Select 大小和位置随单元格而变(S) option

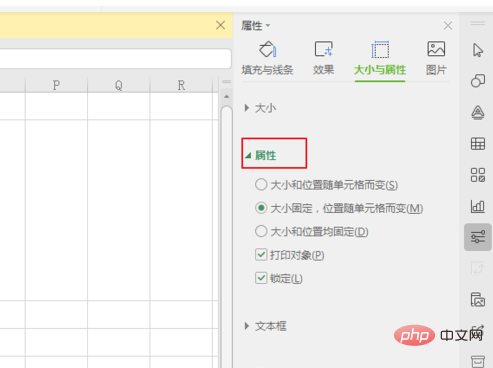[x=326, y=185]
